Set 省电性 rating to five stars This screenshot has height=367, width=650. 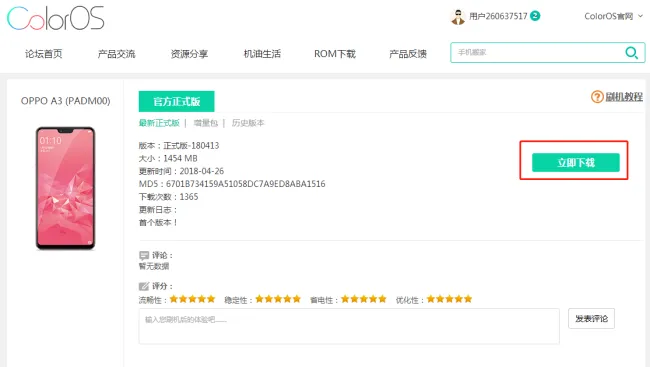(x=382, y=299)
